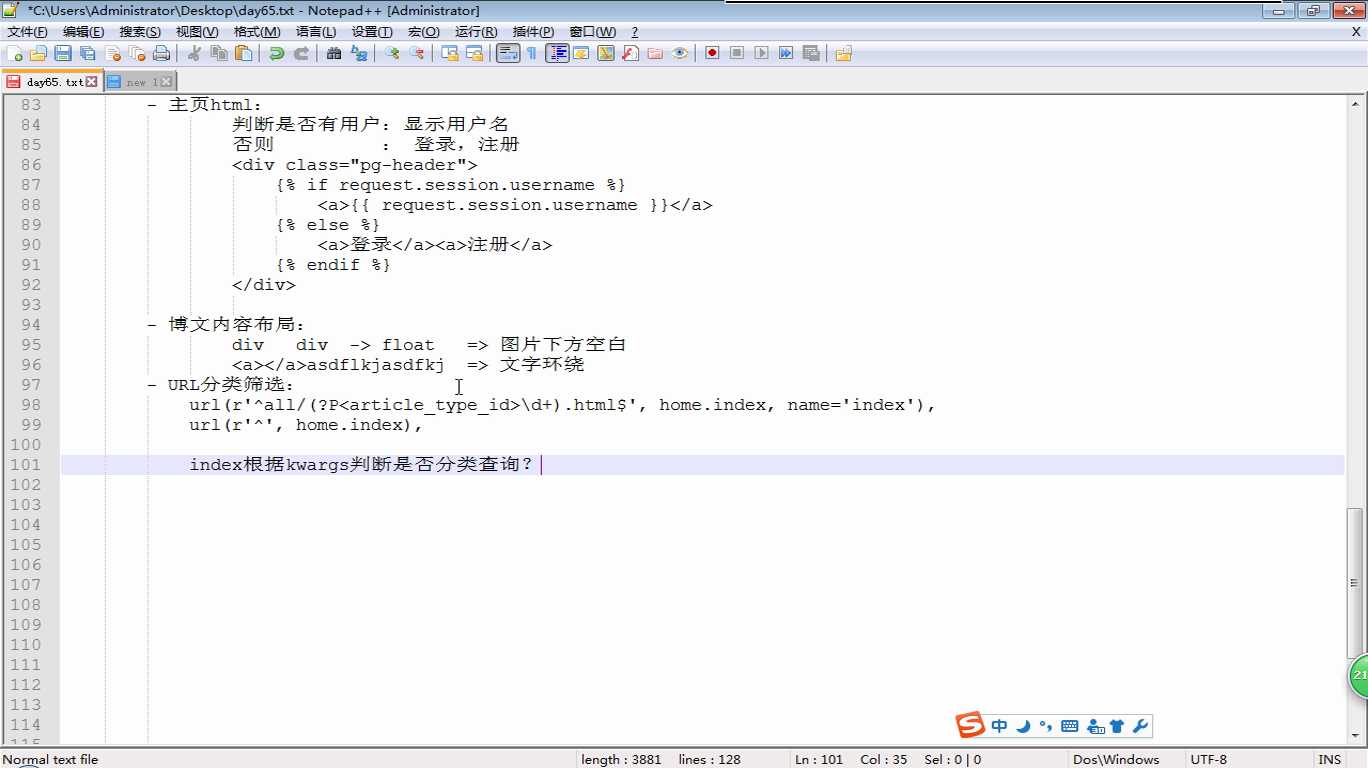Click the Print toolbar icon
The height and width of the screenshot is (768, 1368).
pos(161,53)
